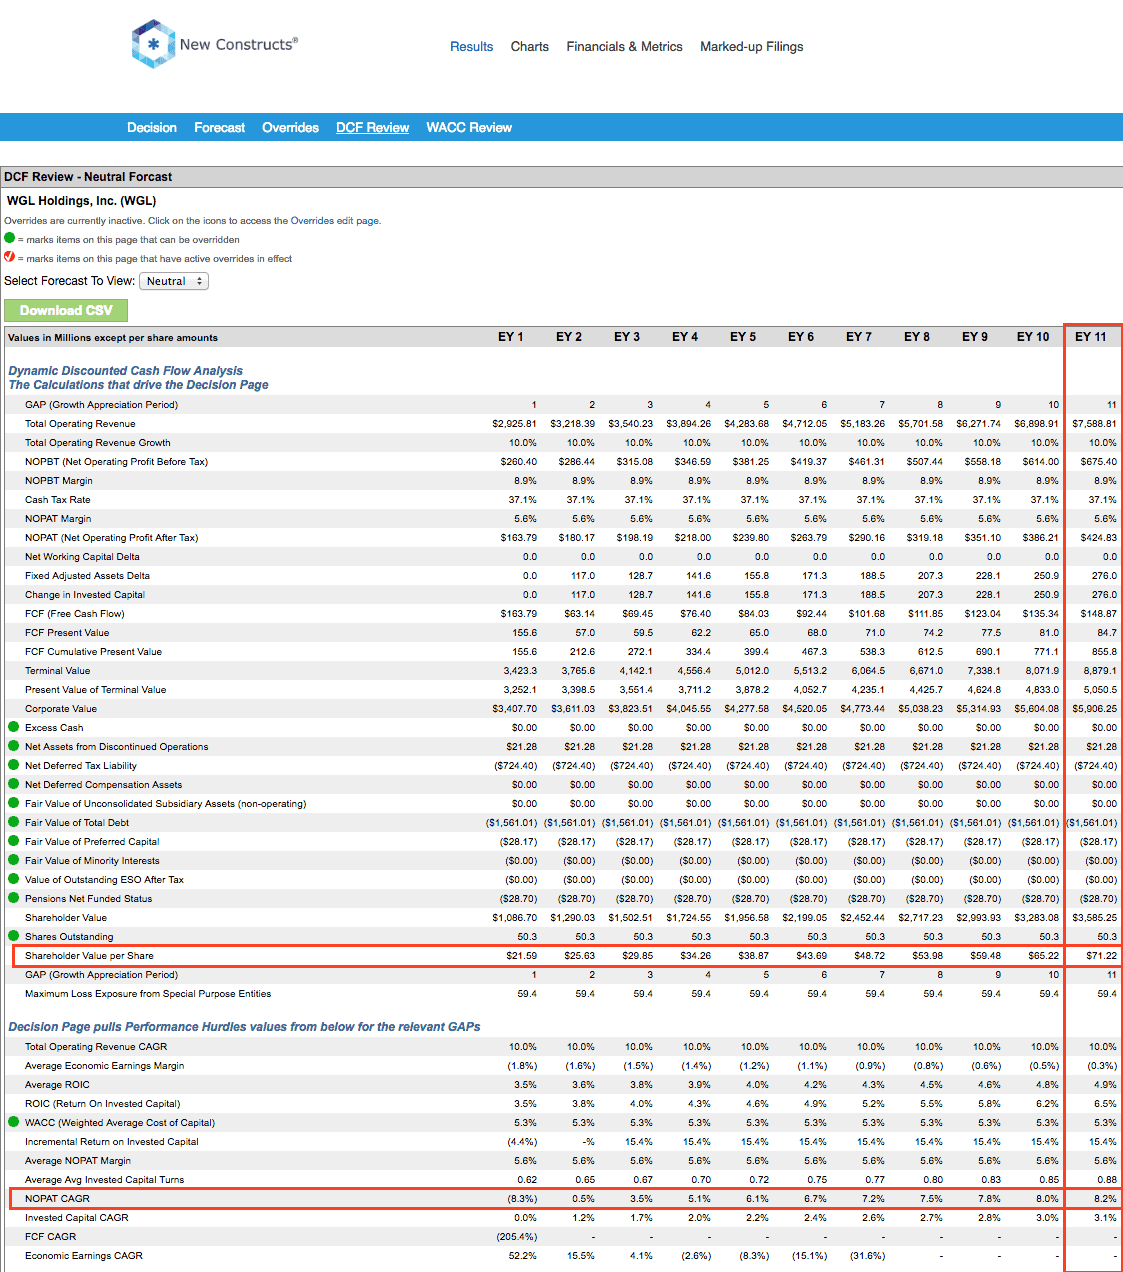The width and height of the screenshot is (1123, 1272).
Task: Open the Results top navigation tab
Action: 471,46
